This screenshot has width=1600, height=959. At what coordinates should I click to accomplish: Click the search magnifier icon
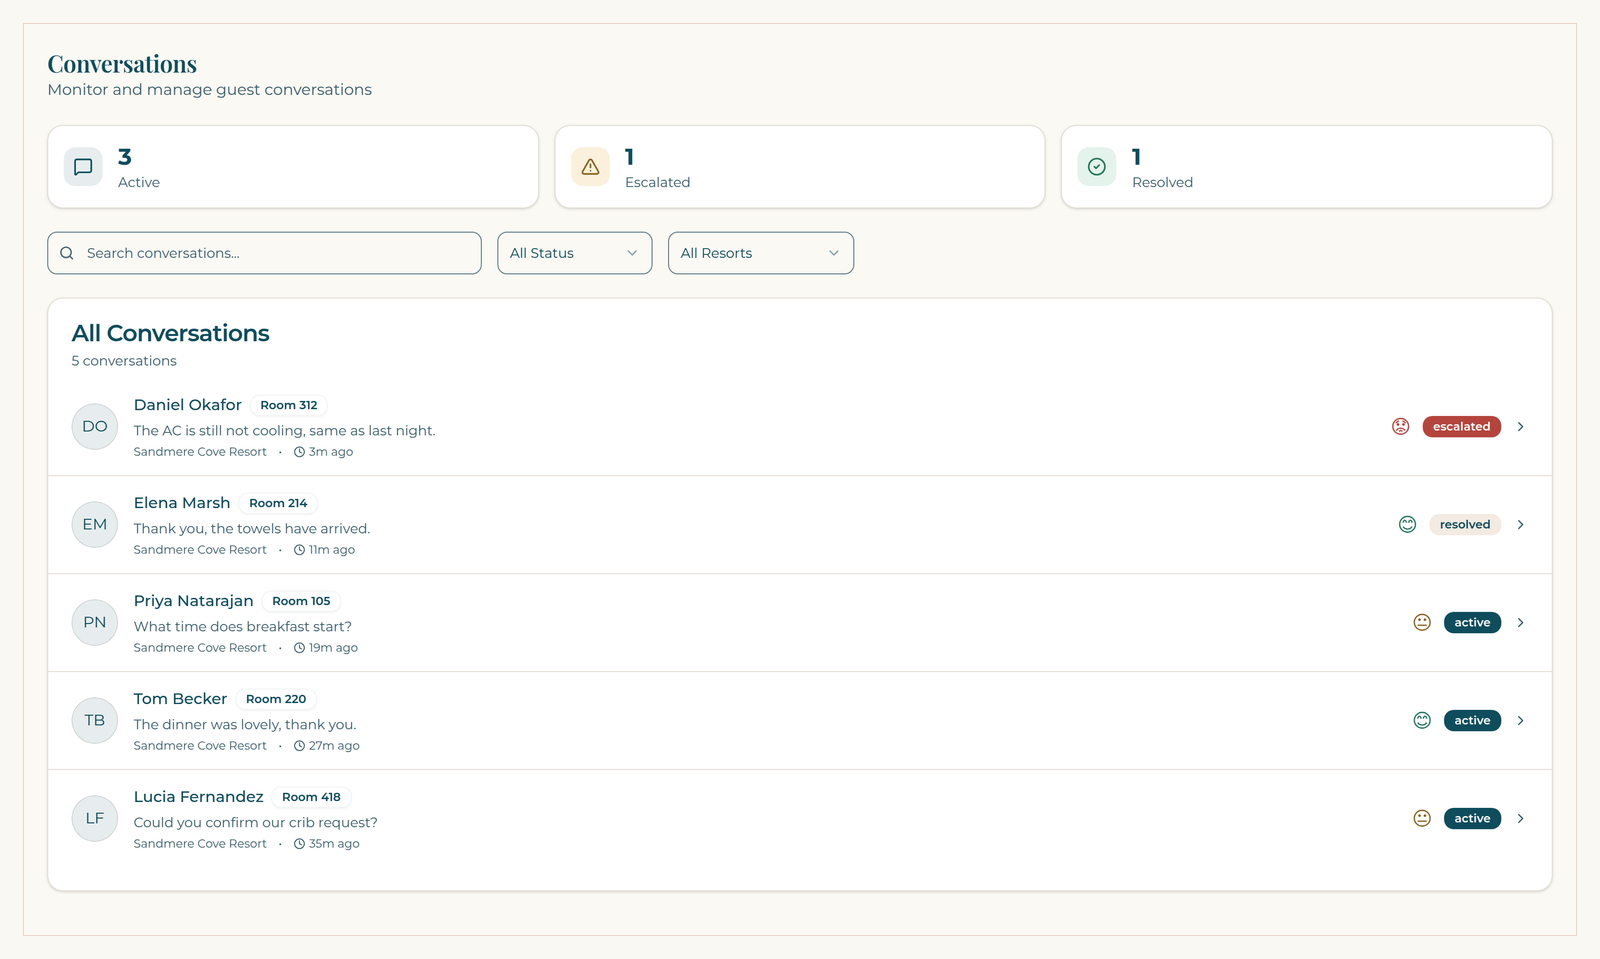67,253
